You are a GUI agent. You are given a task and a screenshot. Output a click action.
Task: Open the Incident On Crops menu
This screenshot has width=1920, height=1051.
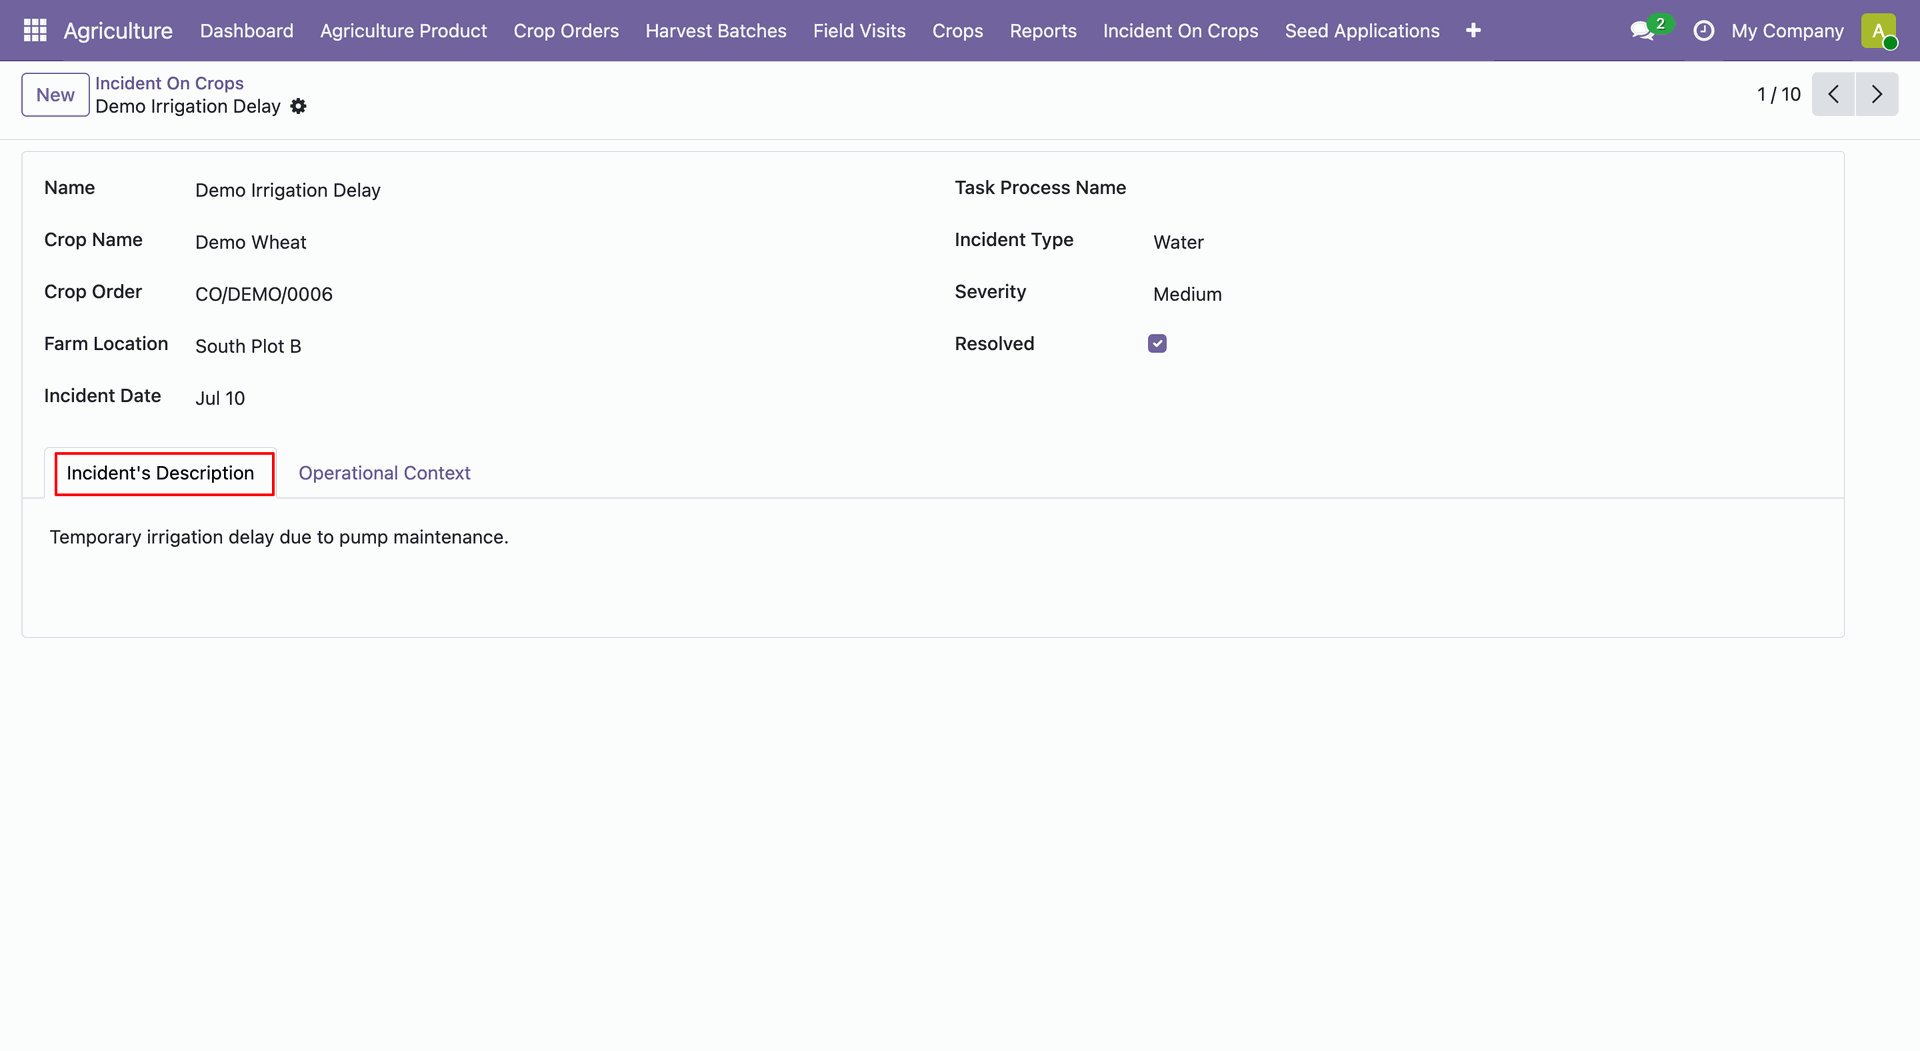pyautogui.click(x=1181, y=31)
